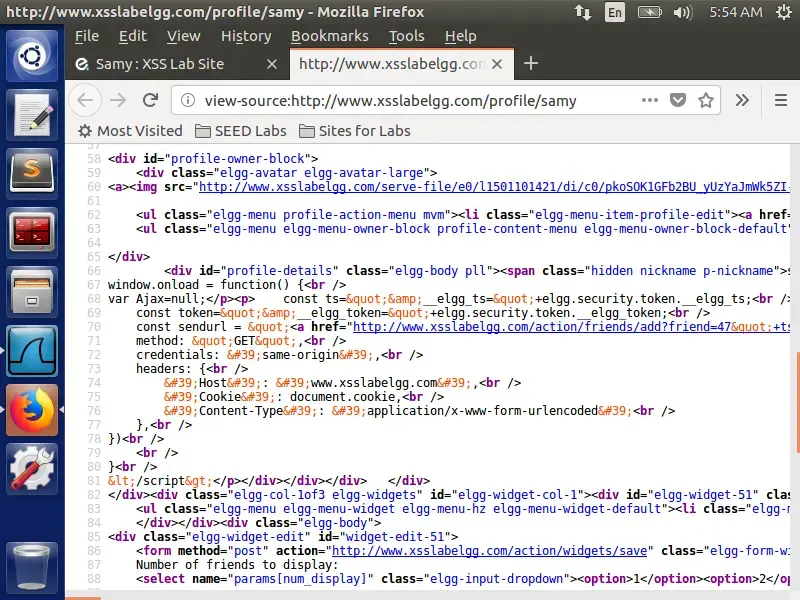Open the Help menu

[461, 36]
